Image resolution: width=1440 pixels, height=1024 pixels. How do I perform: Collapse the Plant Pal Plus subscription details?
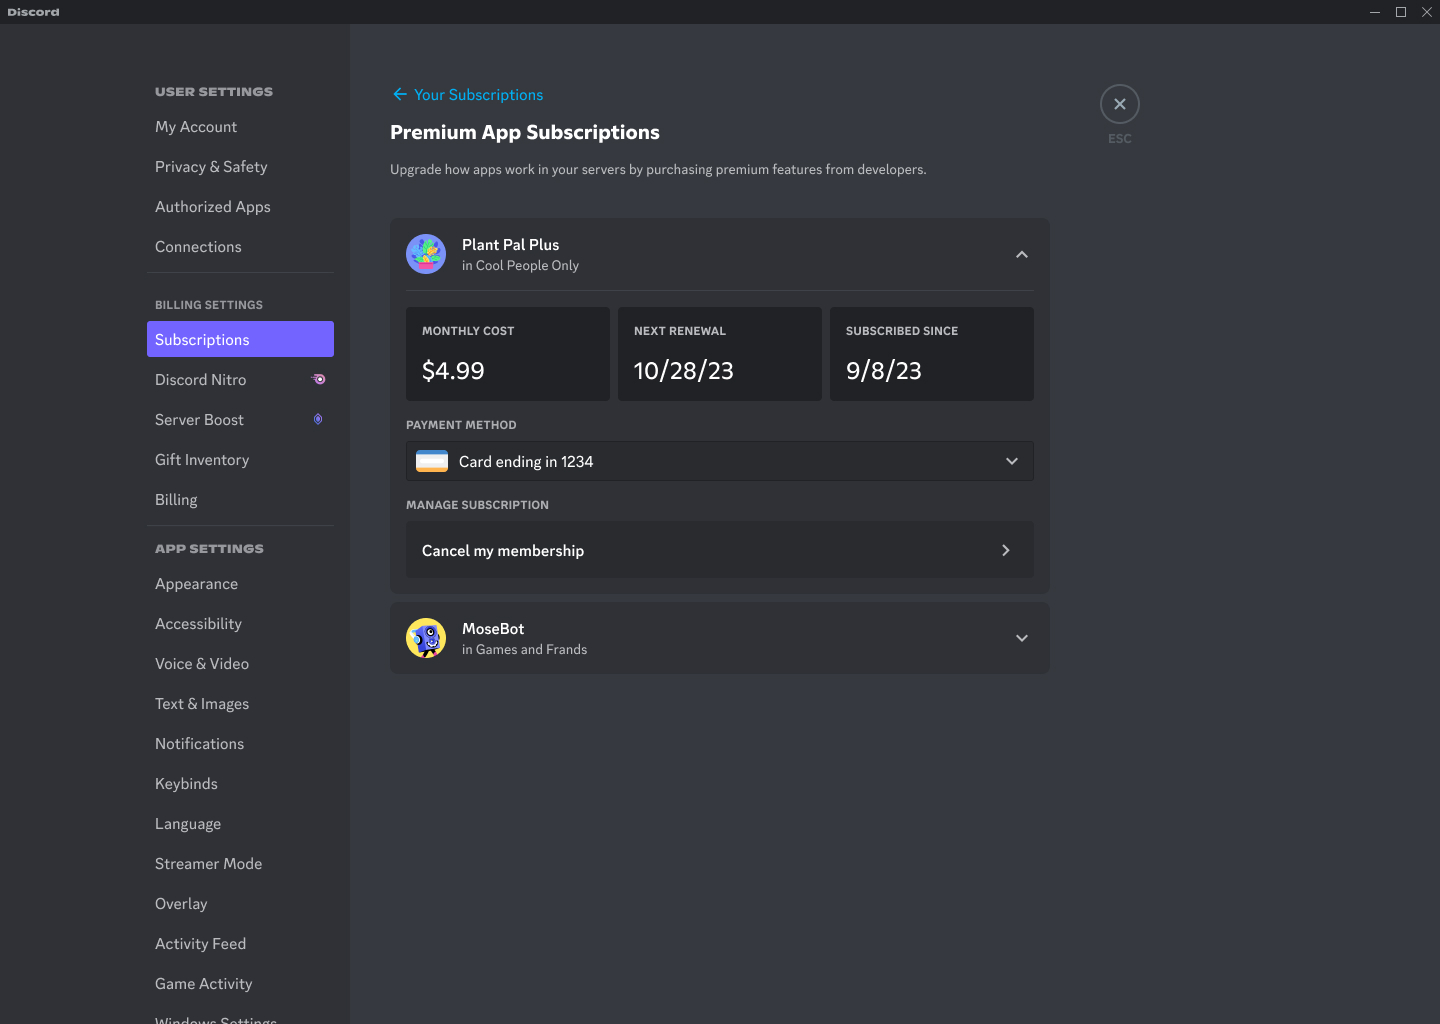pyautogui.click(x=1021, y=254)
